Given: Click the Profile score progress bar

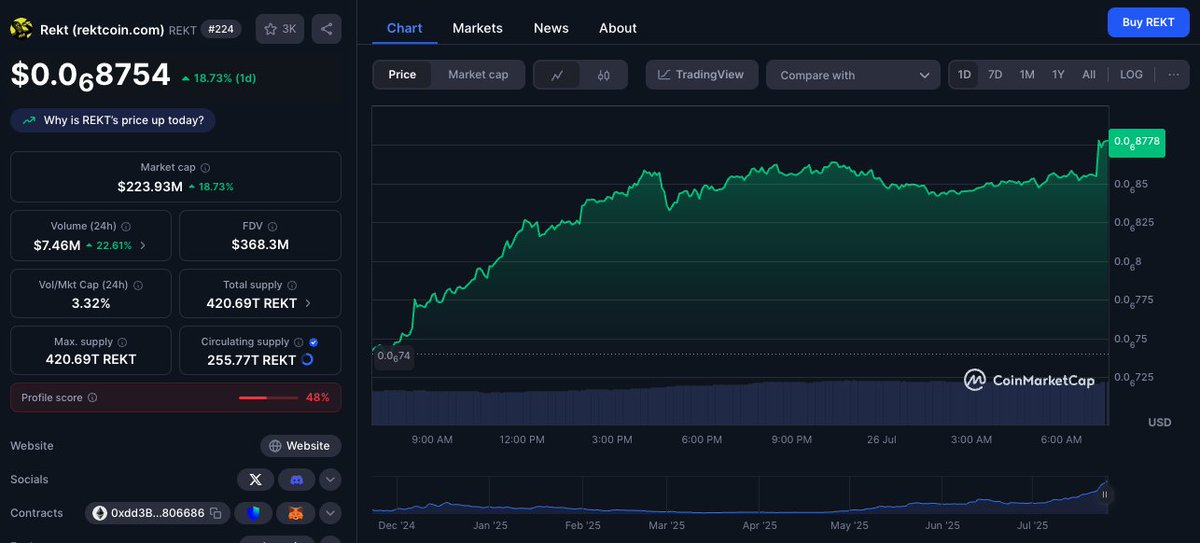Looking at the screenshot, I should click(267, 398).
